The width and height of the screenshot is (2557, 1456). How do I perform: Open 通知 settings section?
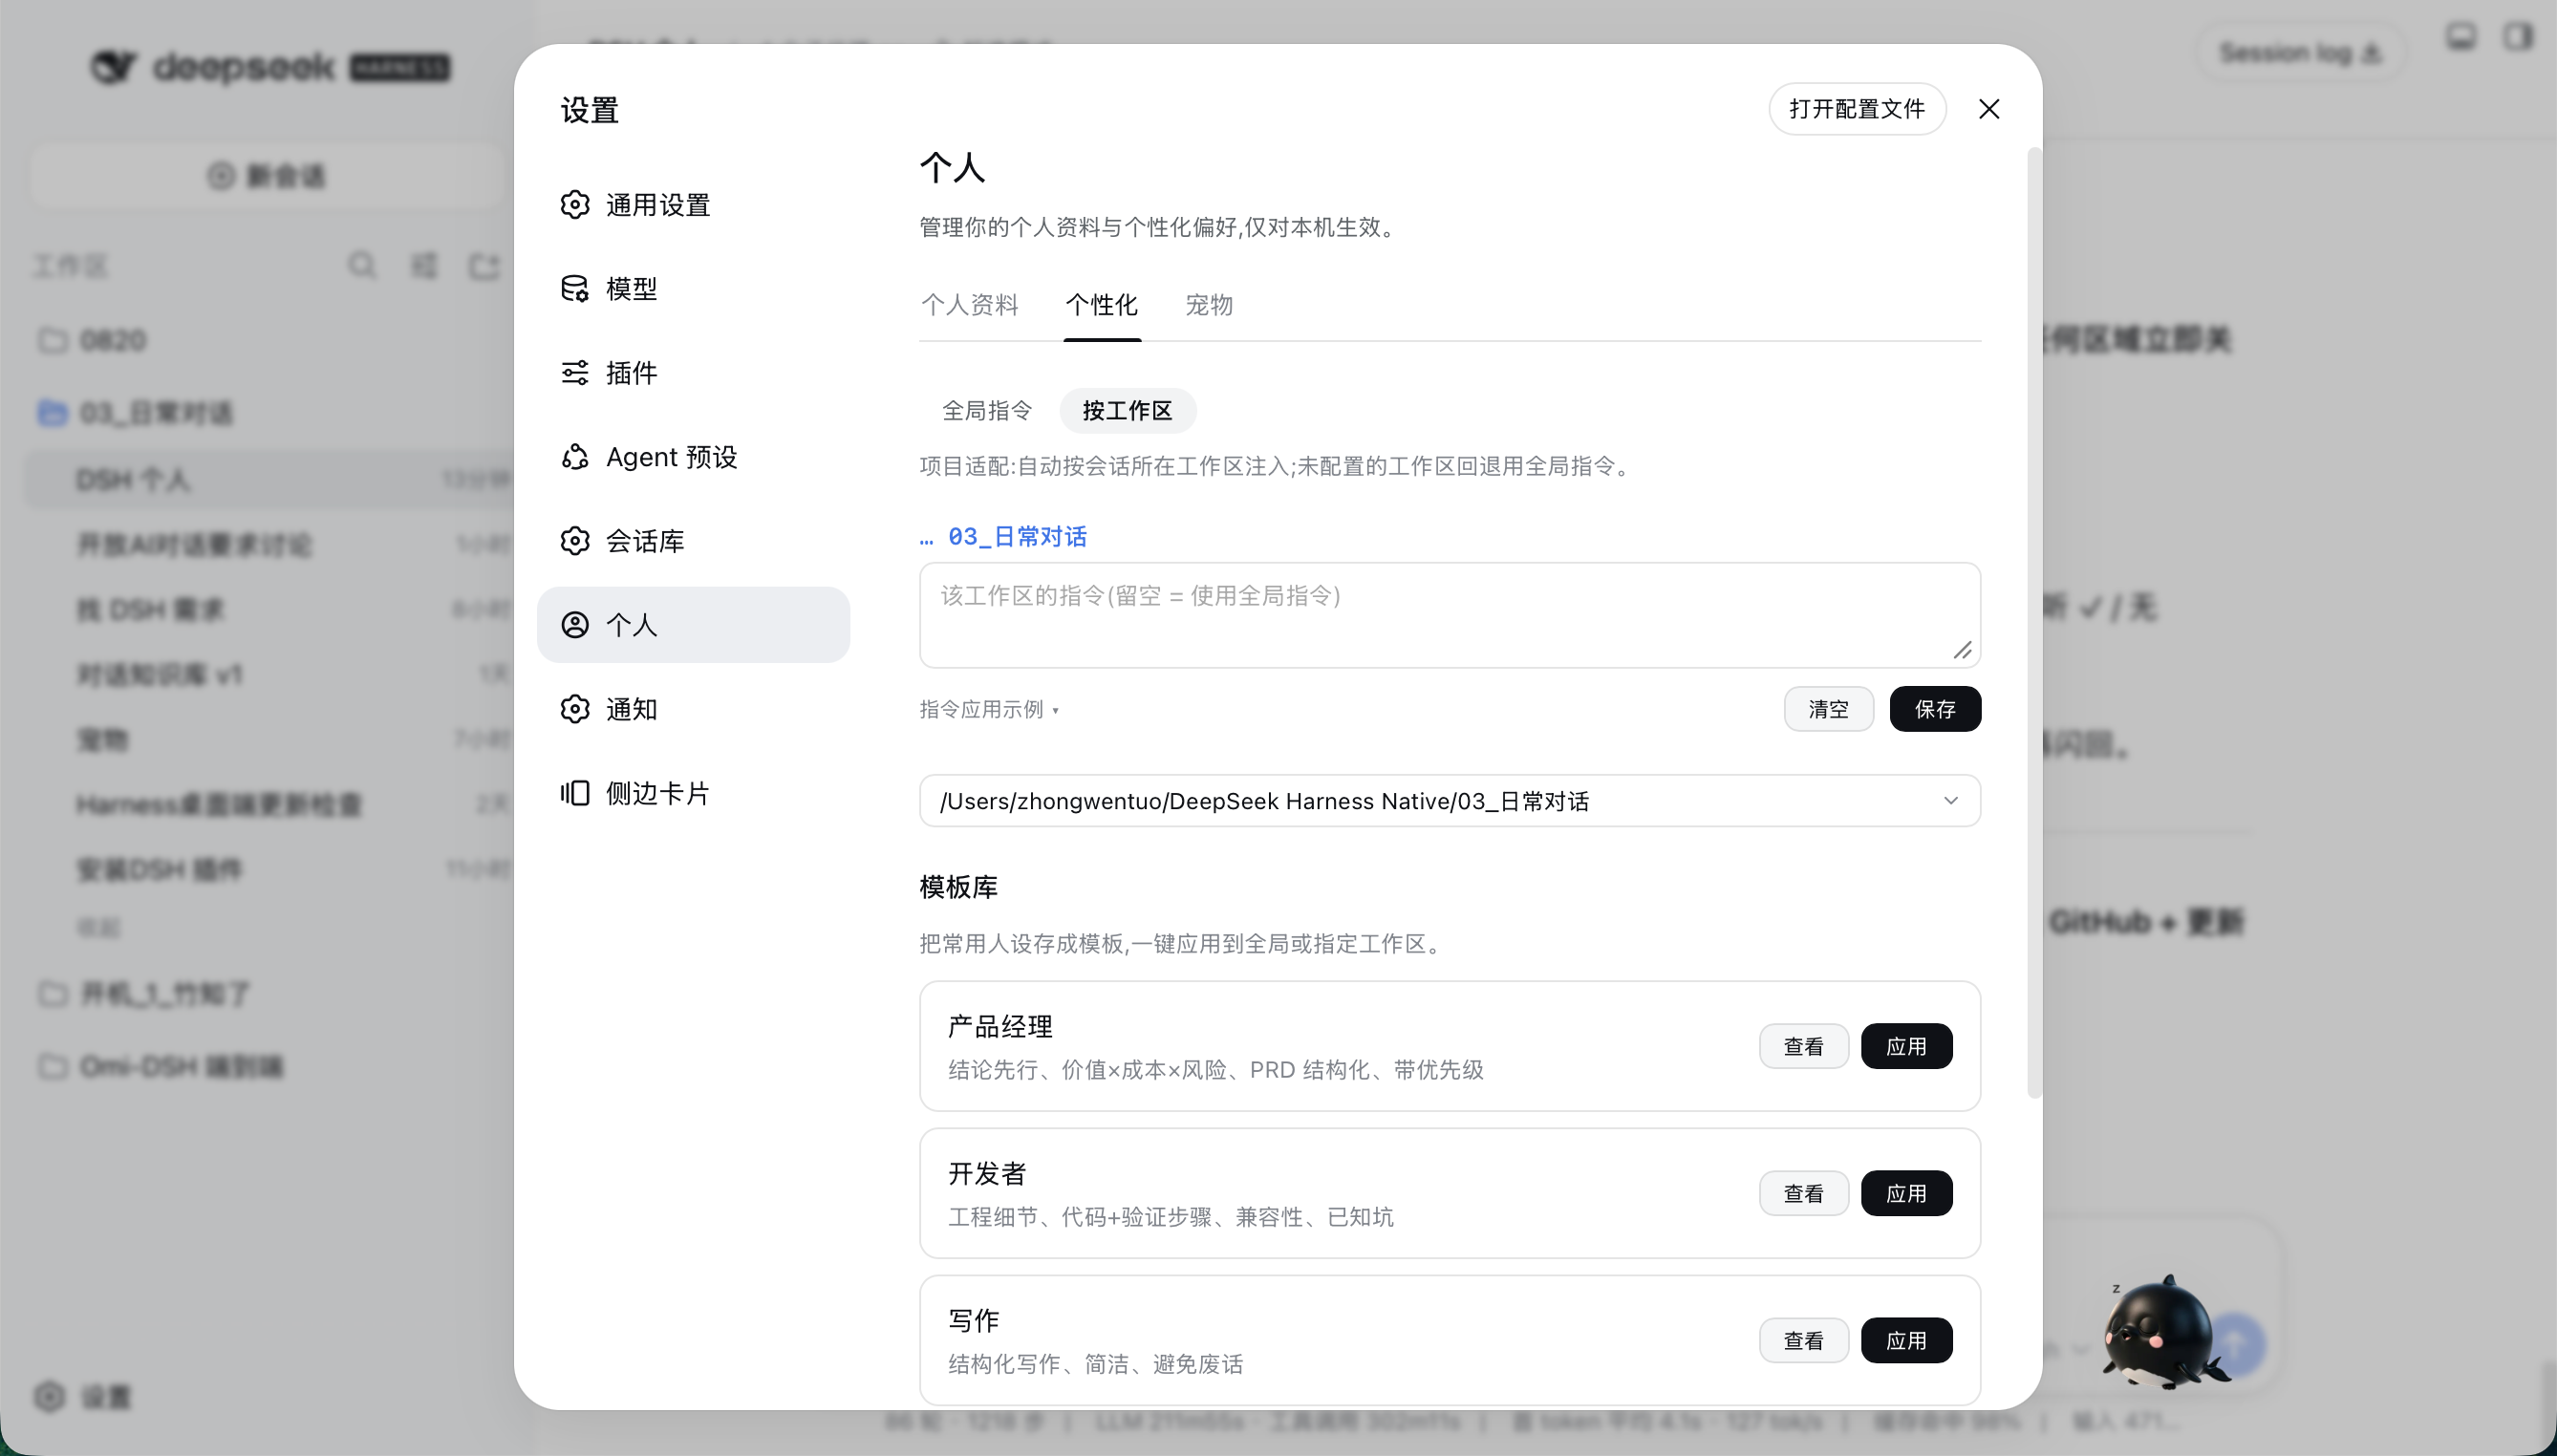(x=693, y=709)
